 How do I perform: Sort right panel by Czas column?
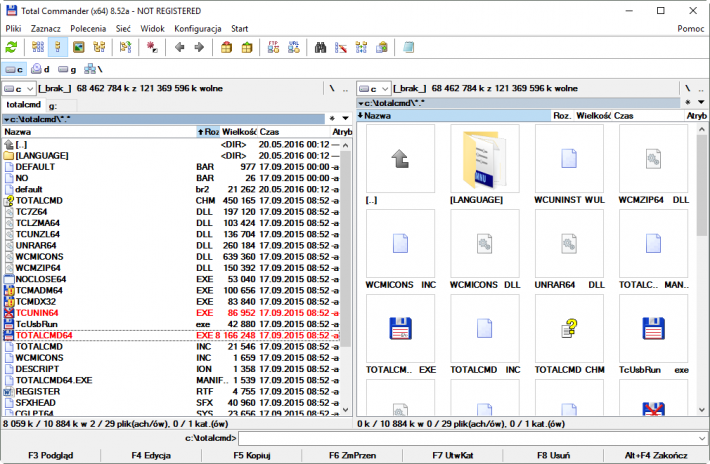coord(649,116)
